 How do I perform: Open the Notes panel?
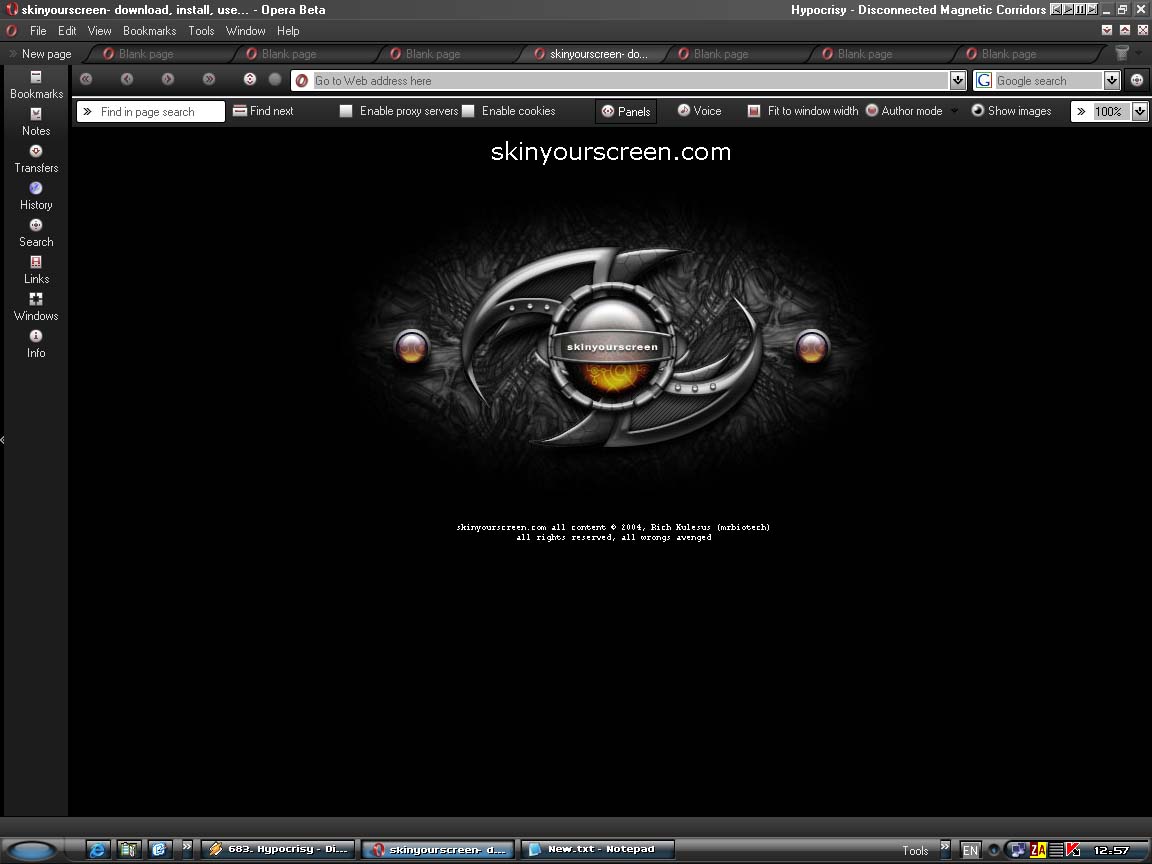click(x=36, y=122)
